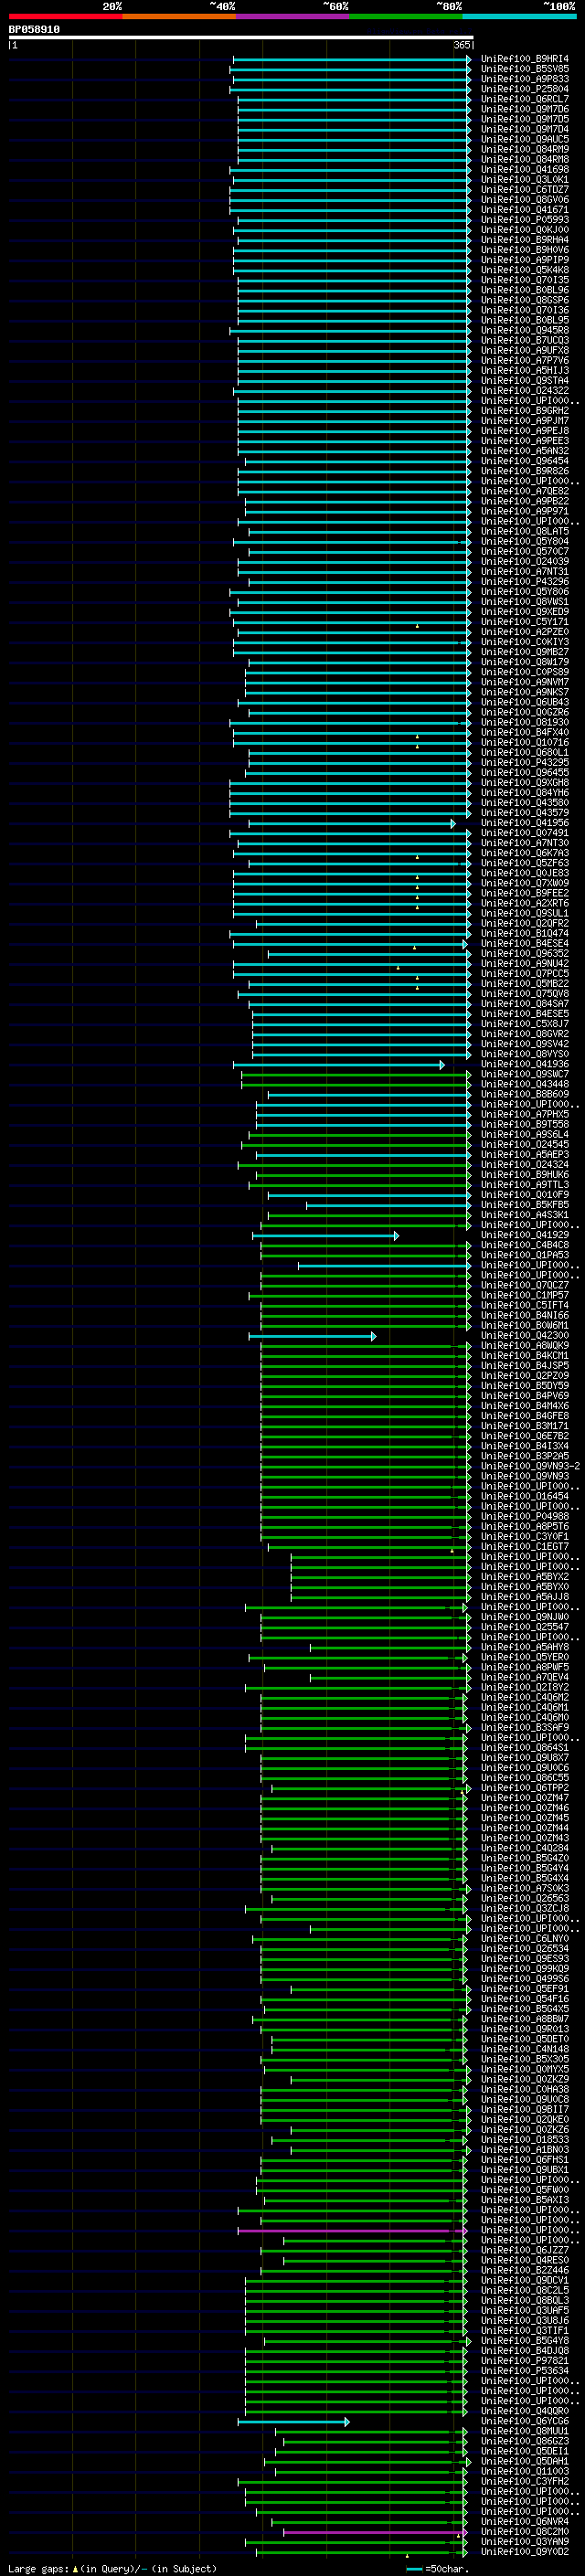Image resolution: width=585 pixels, height=2576 pixels.
Task: Click the UniRef100_Q9SWC7 hit name
Action: 525,1074
